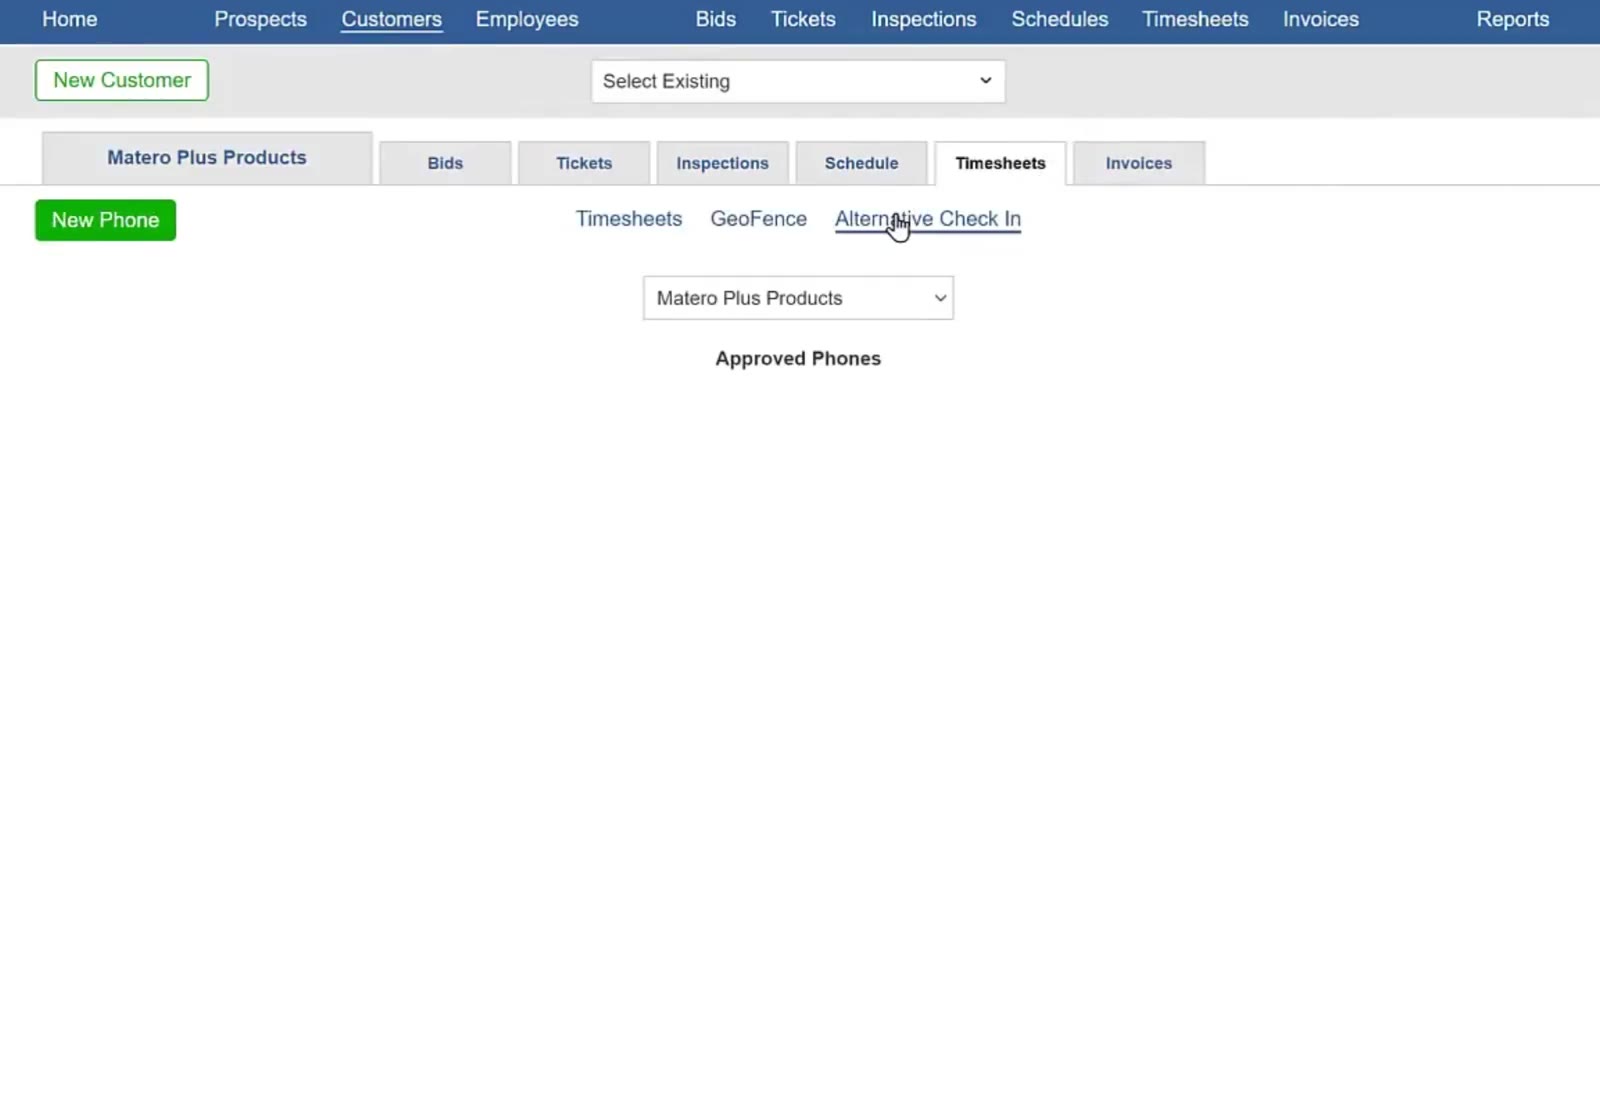Expand the Select Existing customer dropdown
The width and height of the screenshot is (1600, 1112).
pos(798,81)
